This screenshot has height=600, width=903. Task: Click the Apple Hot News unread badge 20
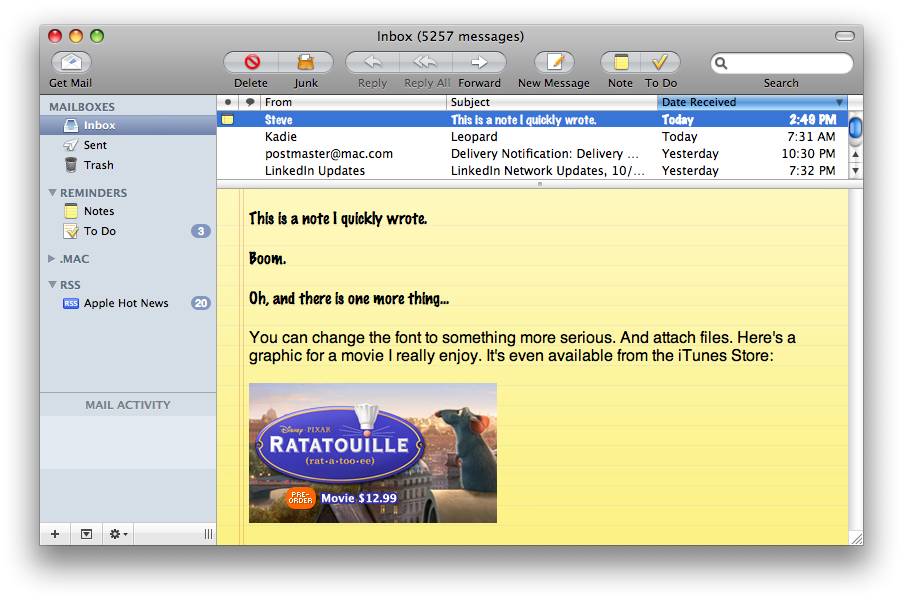[200, 303]
